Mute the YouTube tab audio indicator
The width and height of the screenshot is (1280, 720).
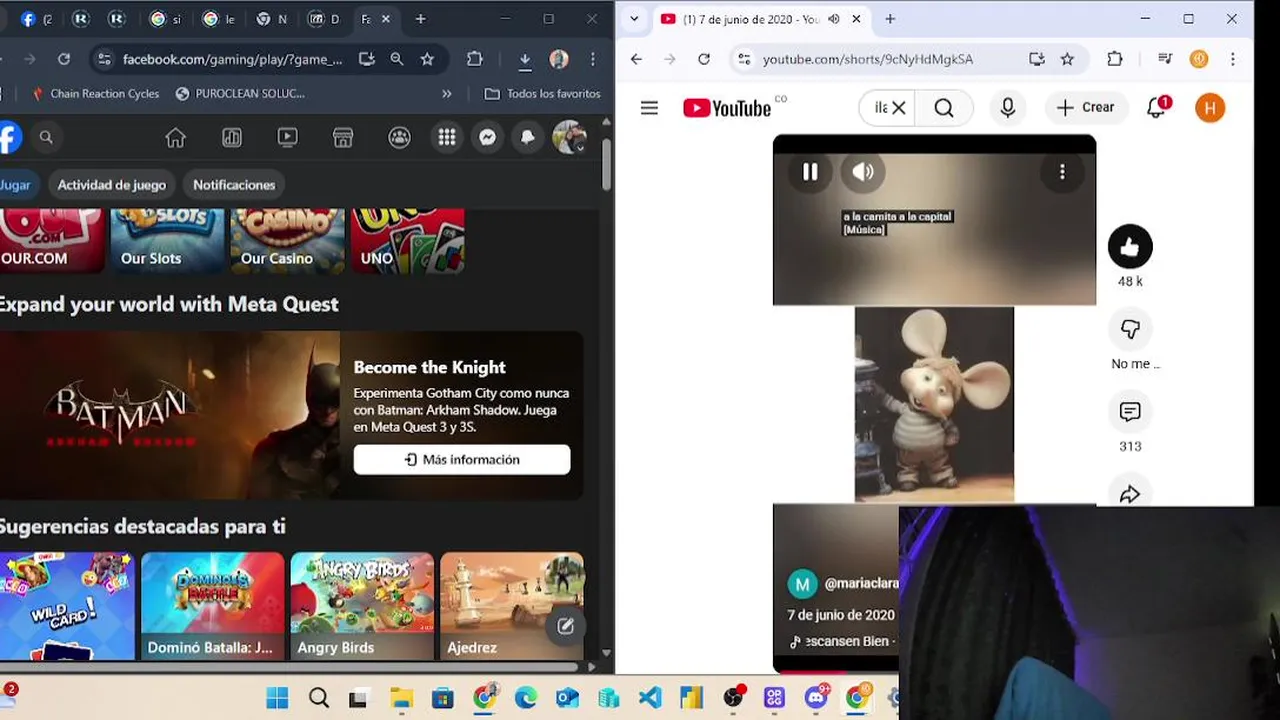pyautogui.click(x=834, y=19)
